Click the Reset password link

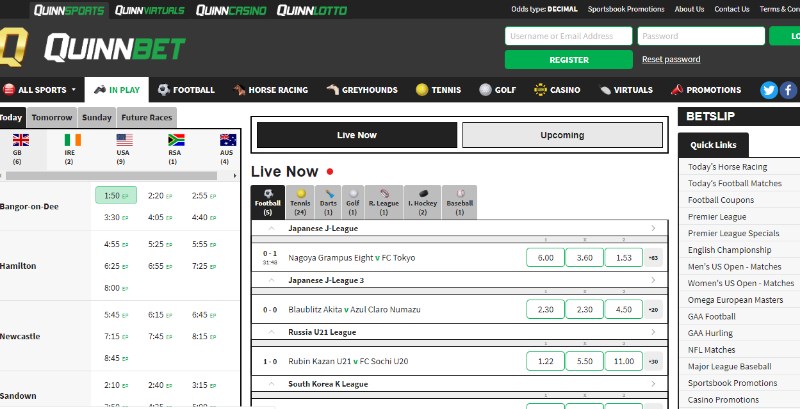click(x=671, y=60)
